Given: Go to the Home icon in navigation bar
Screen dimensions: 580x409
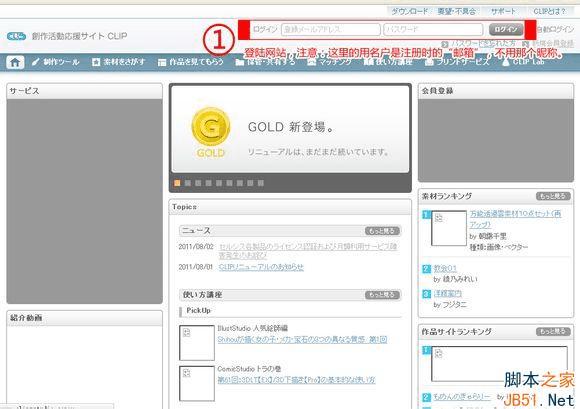Looking at the screenshot, I should tap(15, 62).
